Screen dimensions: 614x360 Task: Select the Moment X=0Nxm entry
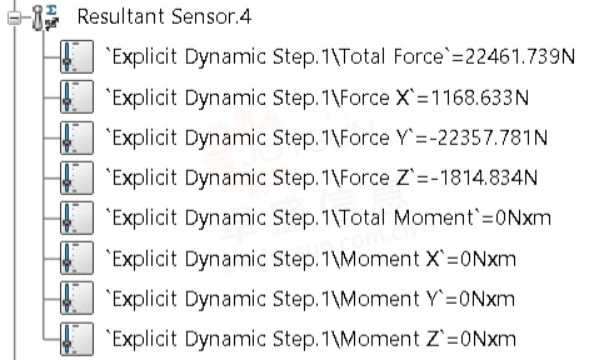(311, 259)
